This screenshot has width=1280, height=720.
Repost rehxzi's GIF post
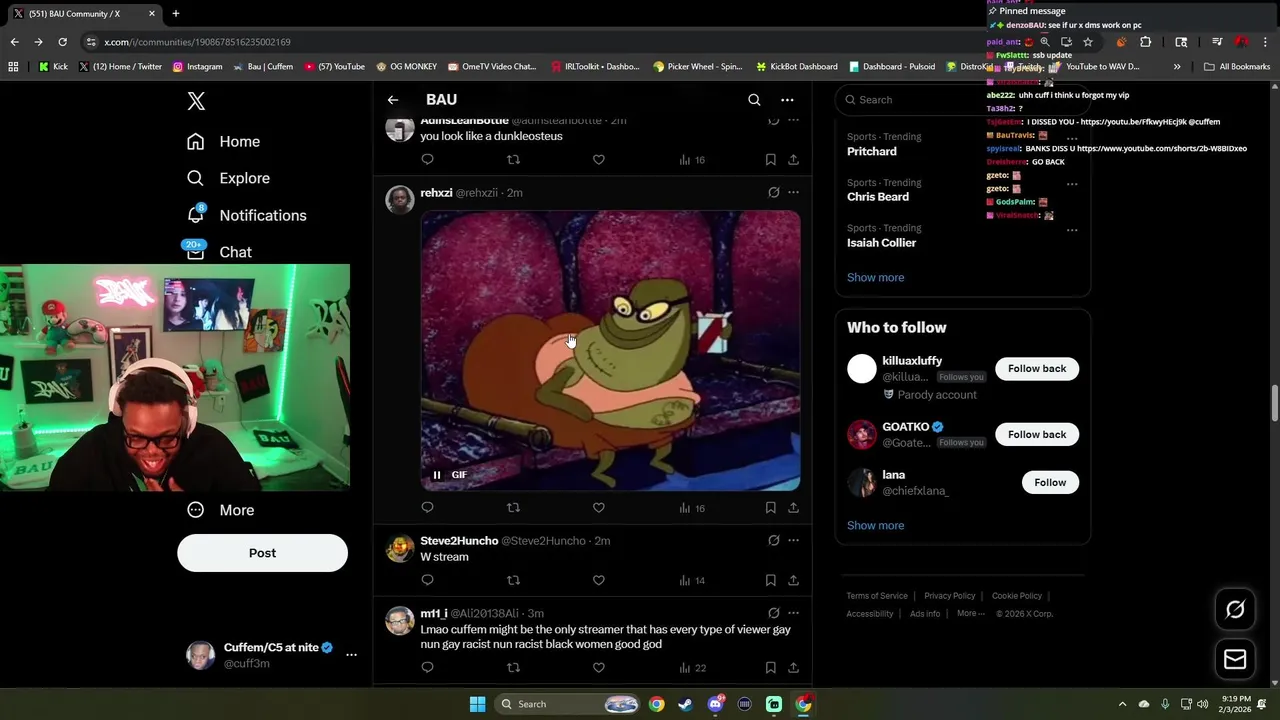click(513, 508)
